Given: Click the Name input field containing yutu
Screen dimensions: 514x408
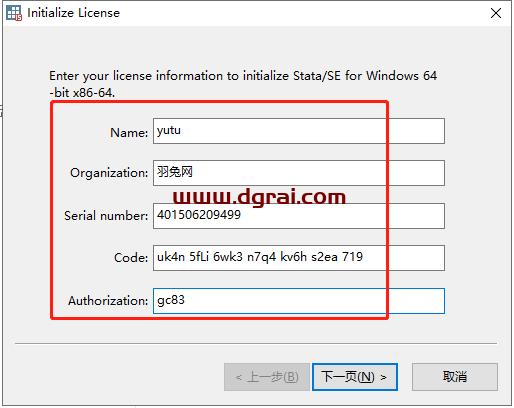Looking at the screenshot, I should (299, 131).
